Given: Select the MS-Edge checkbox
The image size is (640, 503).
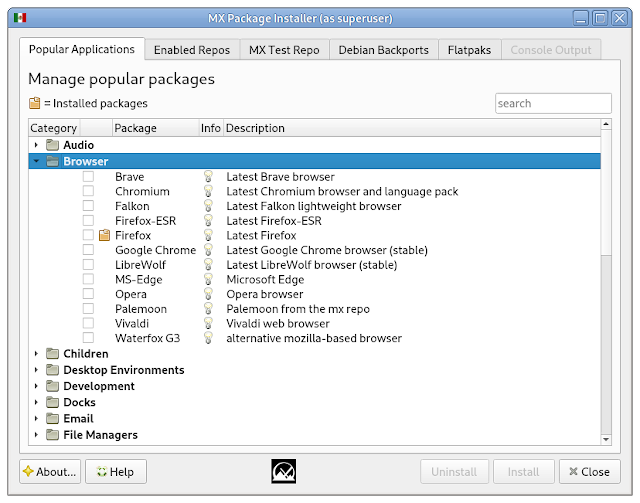Looking at the screenshot, I should click(x=88, y=279).
